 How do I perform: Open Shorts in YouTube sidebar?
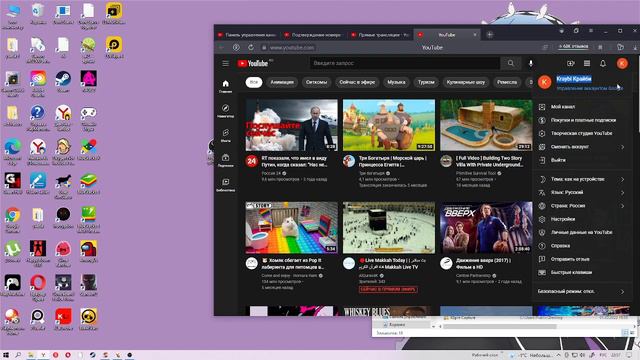click(x=225, y=135)
